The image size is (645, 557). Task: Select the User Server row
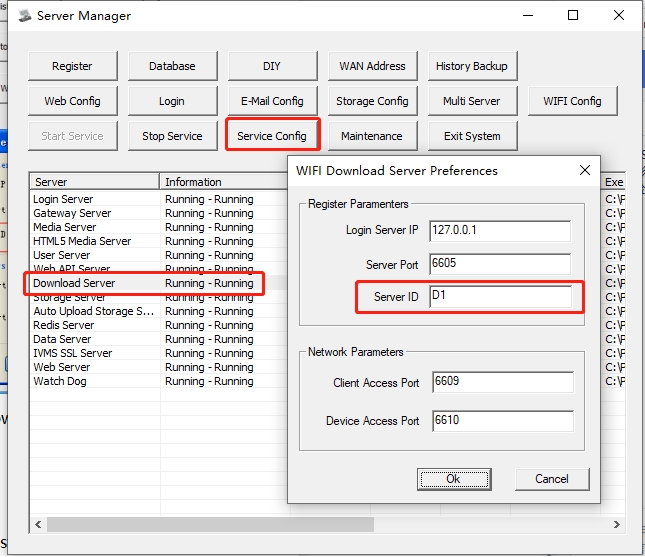pyautogui.click(x=159, y=255)
